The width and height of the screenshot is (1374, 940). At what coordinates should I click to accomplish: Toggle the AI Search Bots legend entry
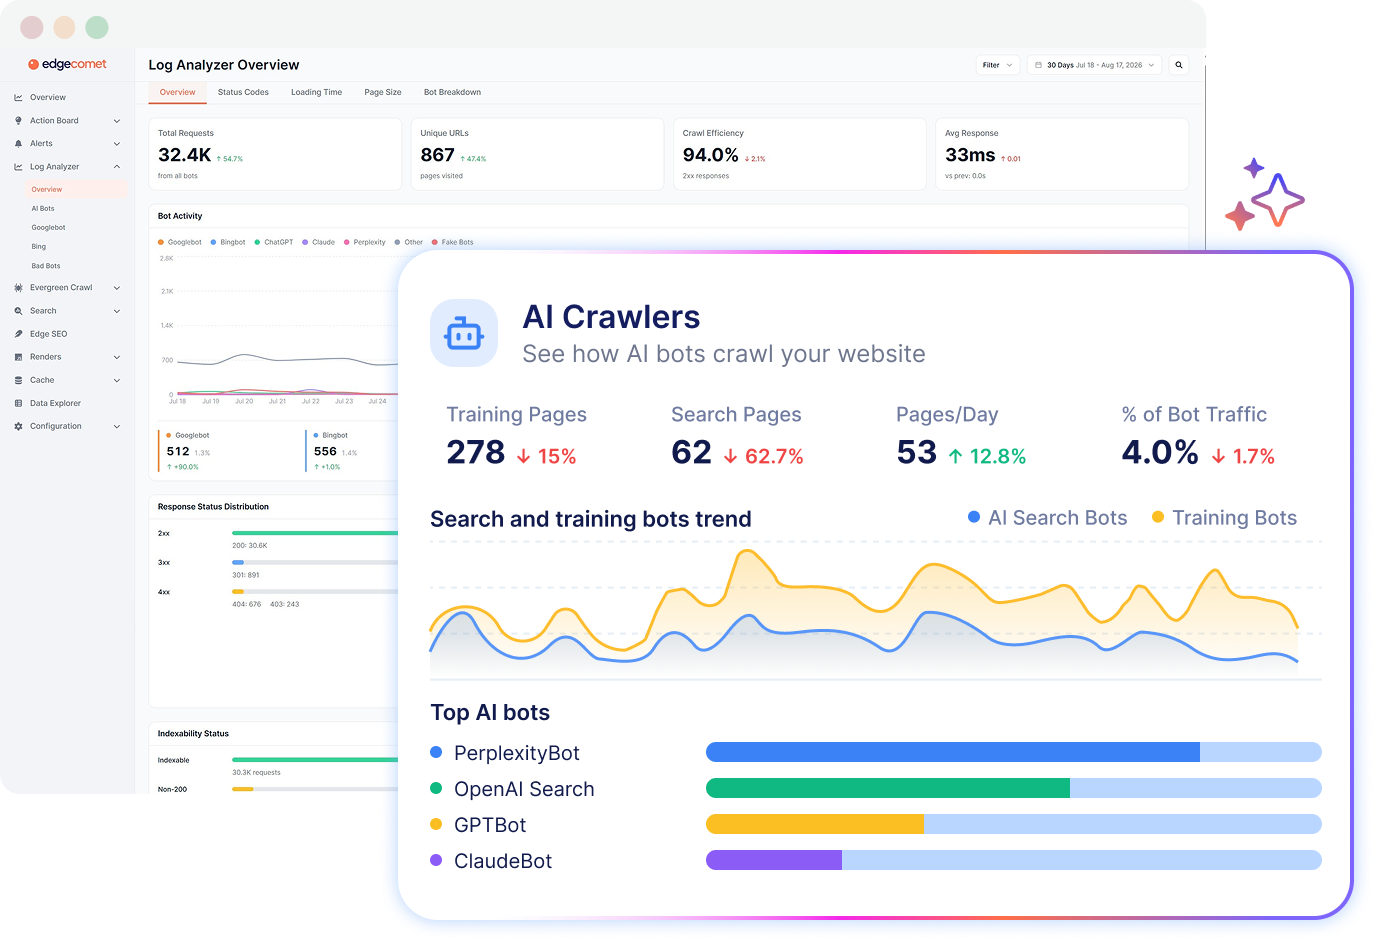(1048, 518)
